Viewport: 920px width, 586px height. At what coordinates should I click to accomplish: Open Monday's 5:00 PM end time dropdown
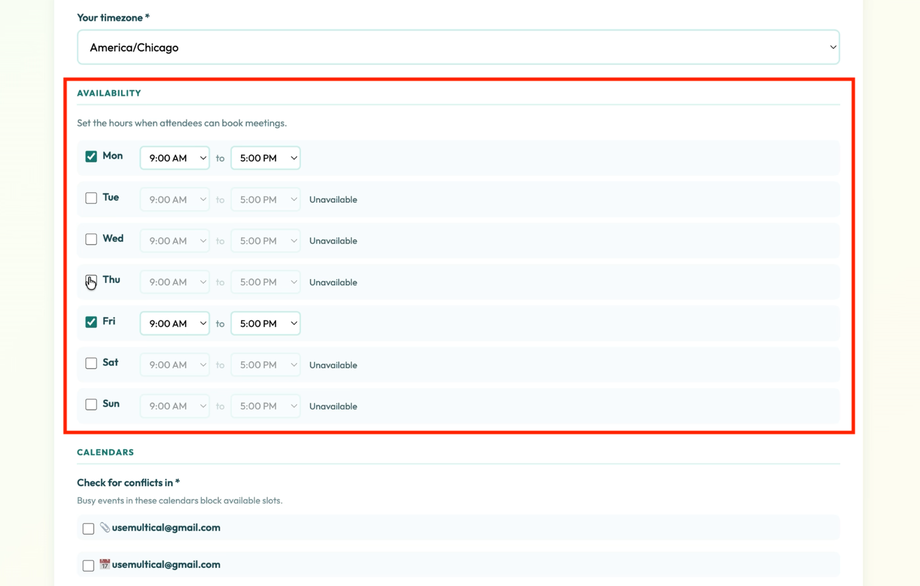tap(265, 157)
